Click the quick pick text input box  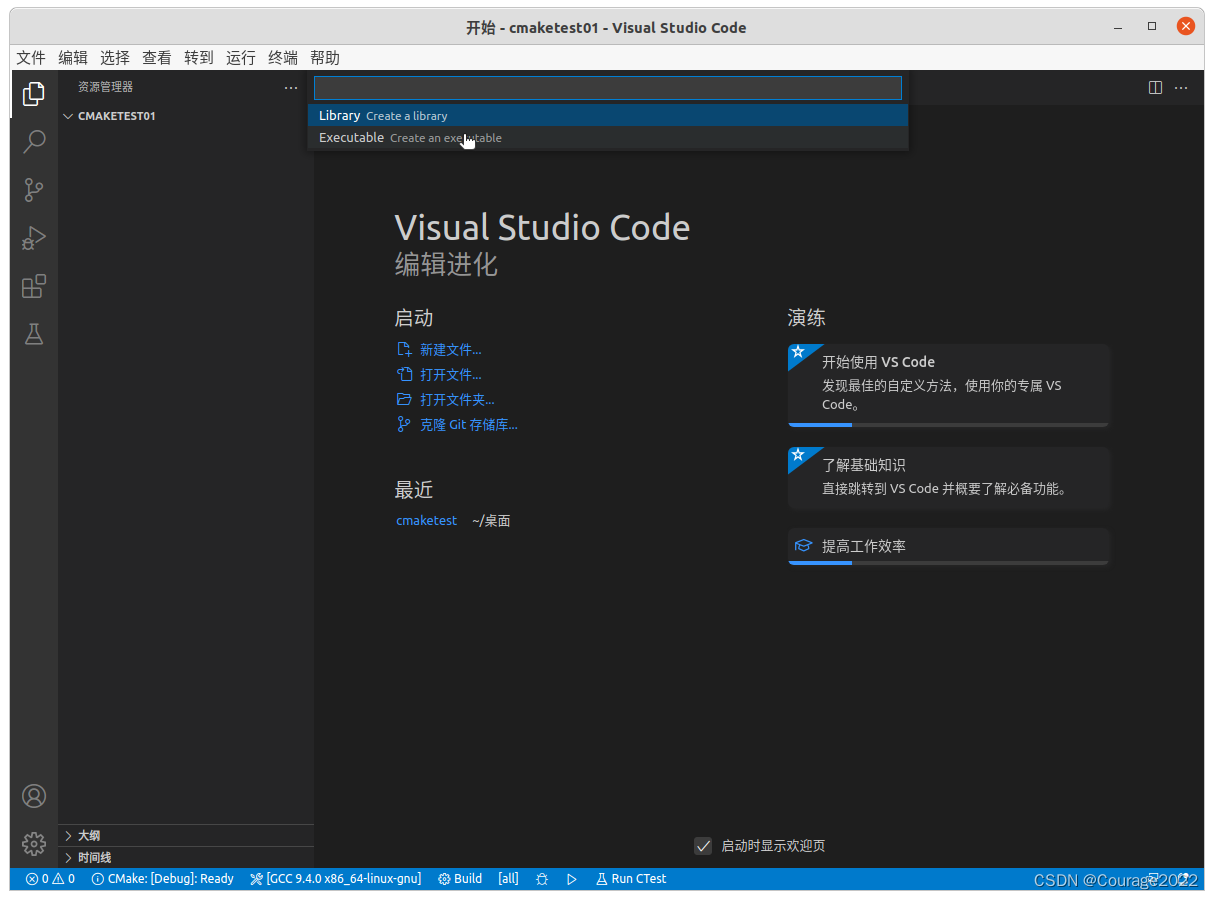pos(608,88)
